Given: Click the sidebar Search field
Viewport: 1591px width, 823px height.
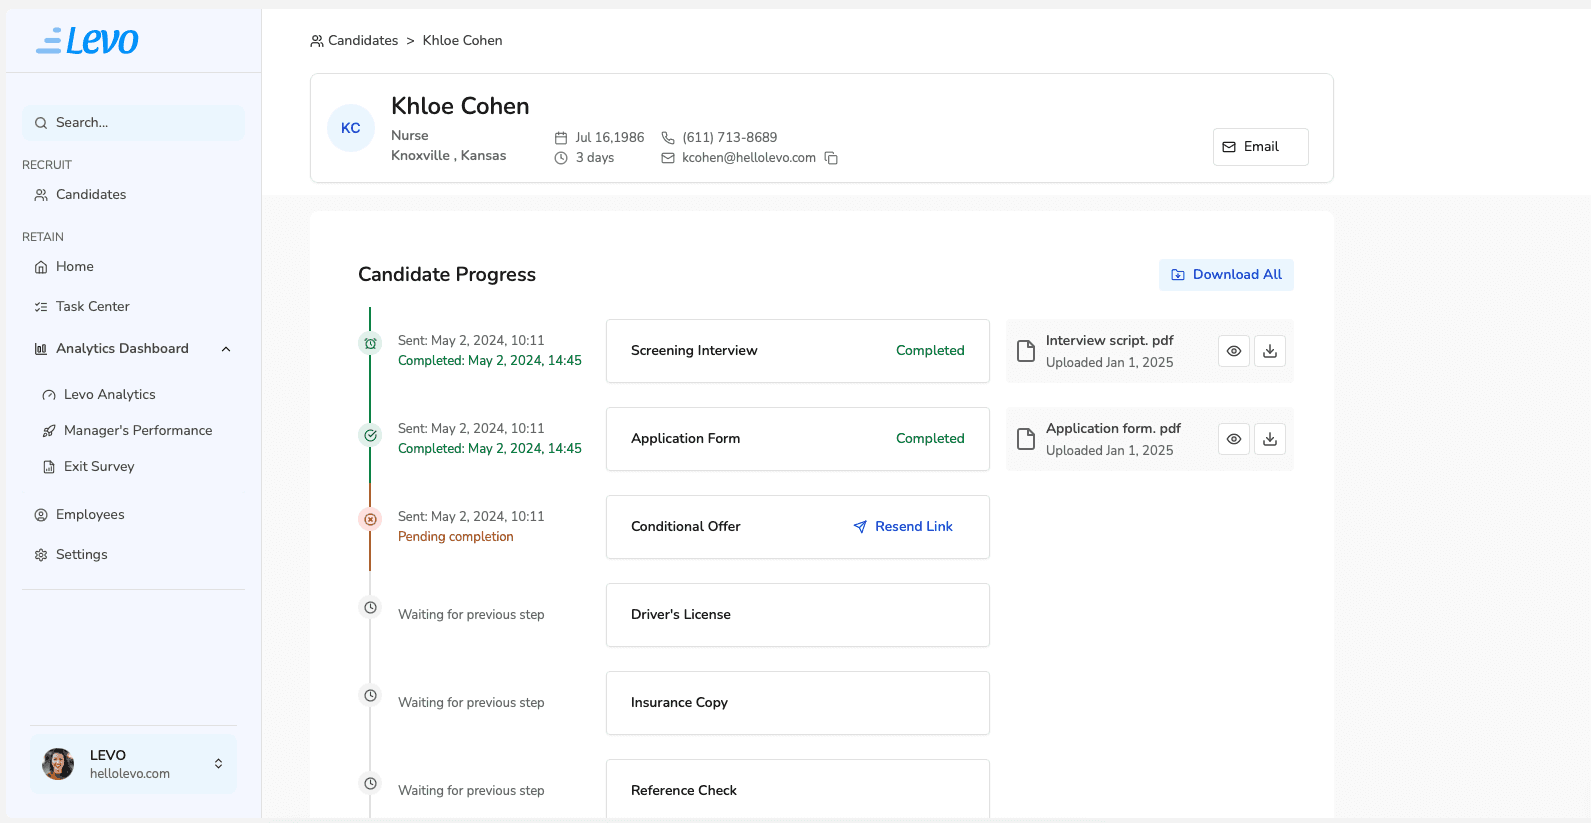Looking at the screenshot, I should click(x=133, y=123).
